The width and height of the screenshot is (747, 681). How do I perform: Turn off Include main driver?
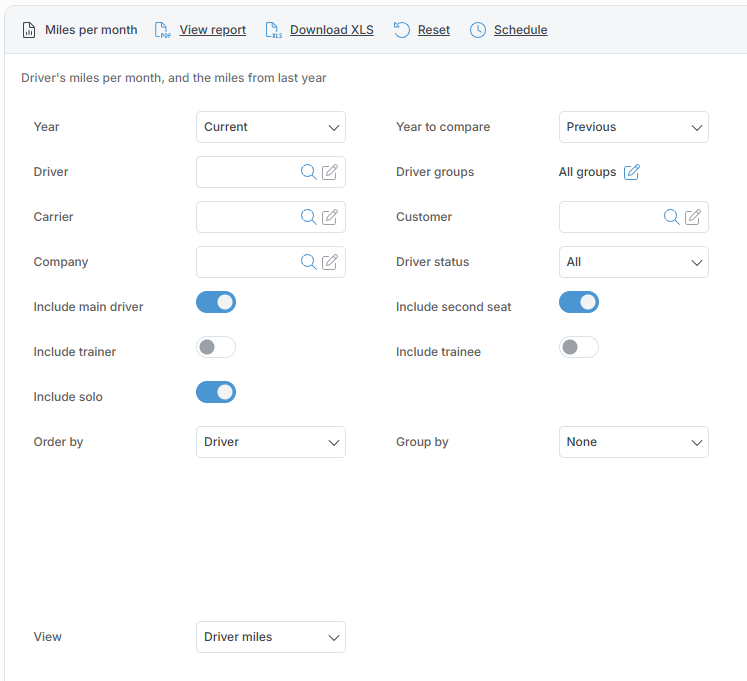216,302
